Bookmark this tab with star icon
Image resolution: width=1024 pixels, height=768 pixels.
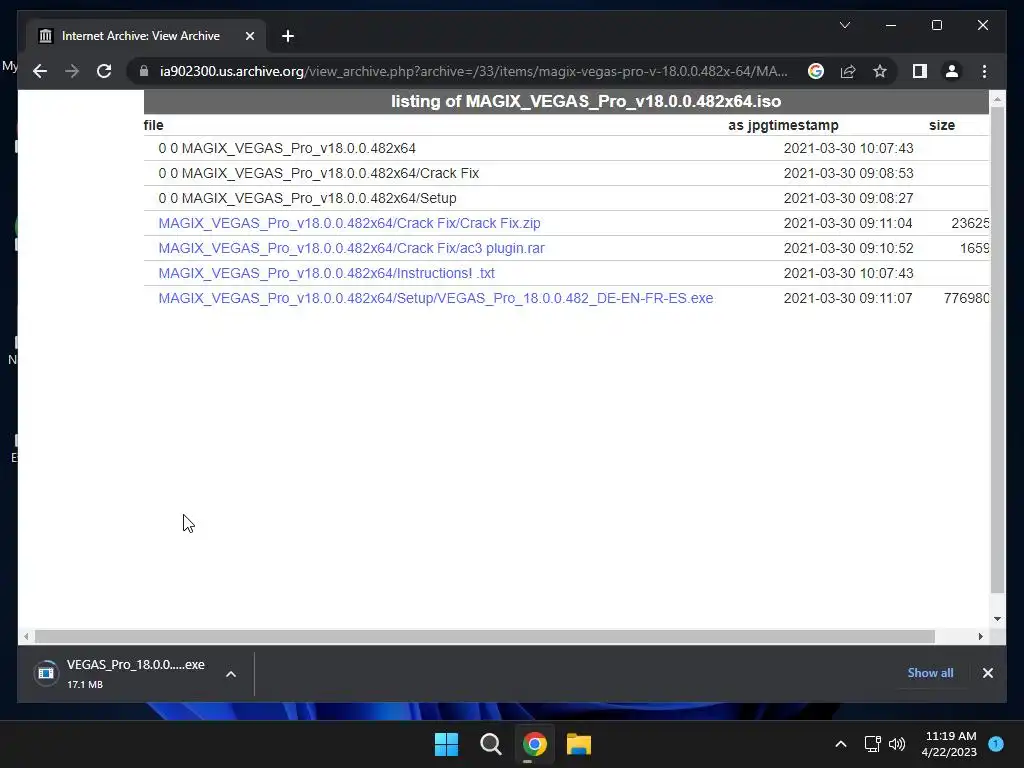point(880,71)
